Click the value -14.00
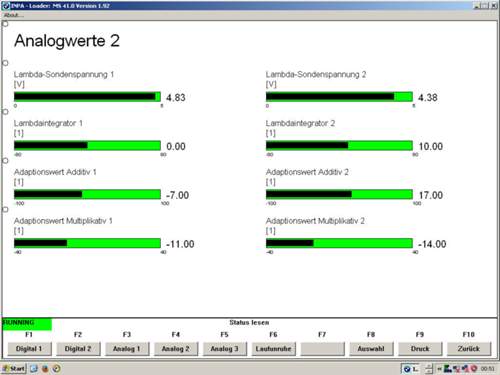The width and height of the screenshot is (500, 375). pyautogui.click(x=432, y=244)
